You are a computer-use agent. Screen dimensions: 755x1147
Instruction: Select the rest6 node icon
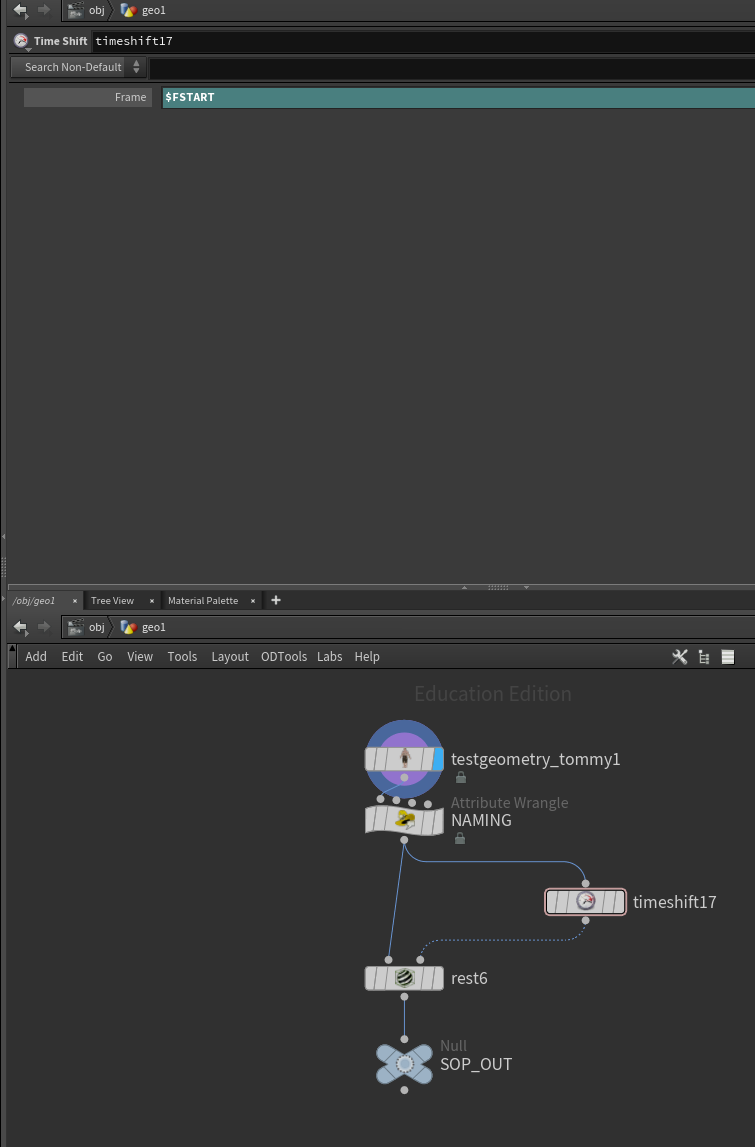[x=405, y=978]
